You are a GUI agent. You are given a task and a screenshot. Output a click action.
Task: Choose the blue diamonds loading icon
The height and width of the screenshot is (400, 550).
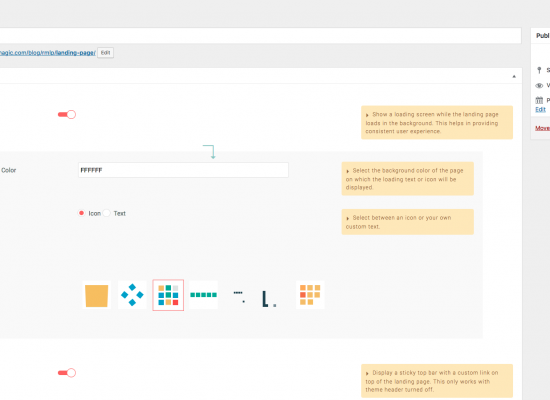point(132,295)
